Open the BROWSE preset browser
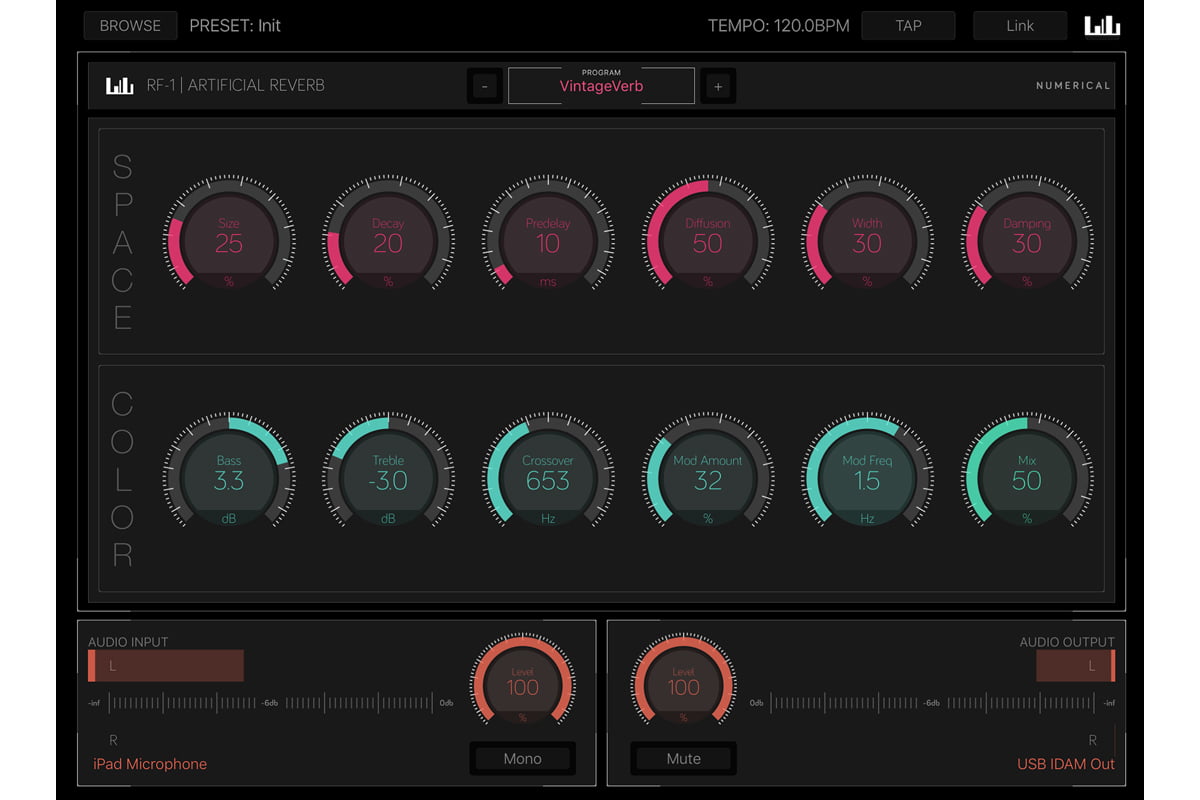The height and width of the screenshot is (800, 1200). coord(130,26)
